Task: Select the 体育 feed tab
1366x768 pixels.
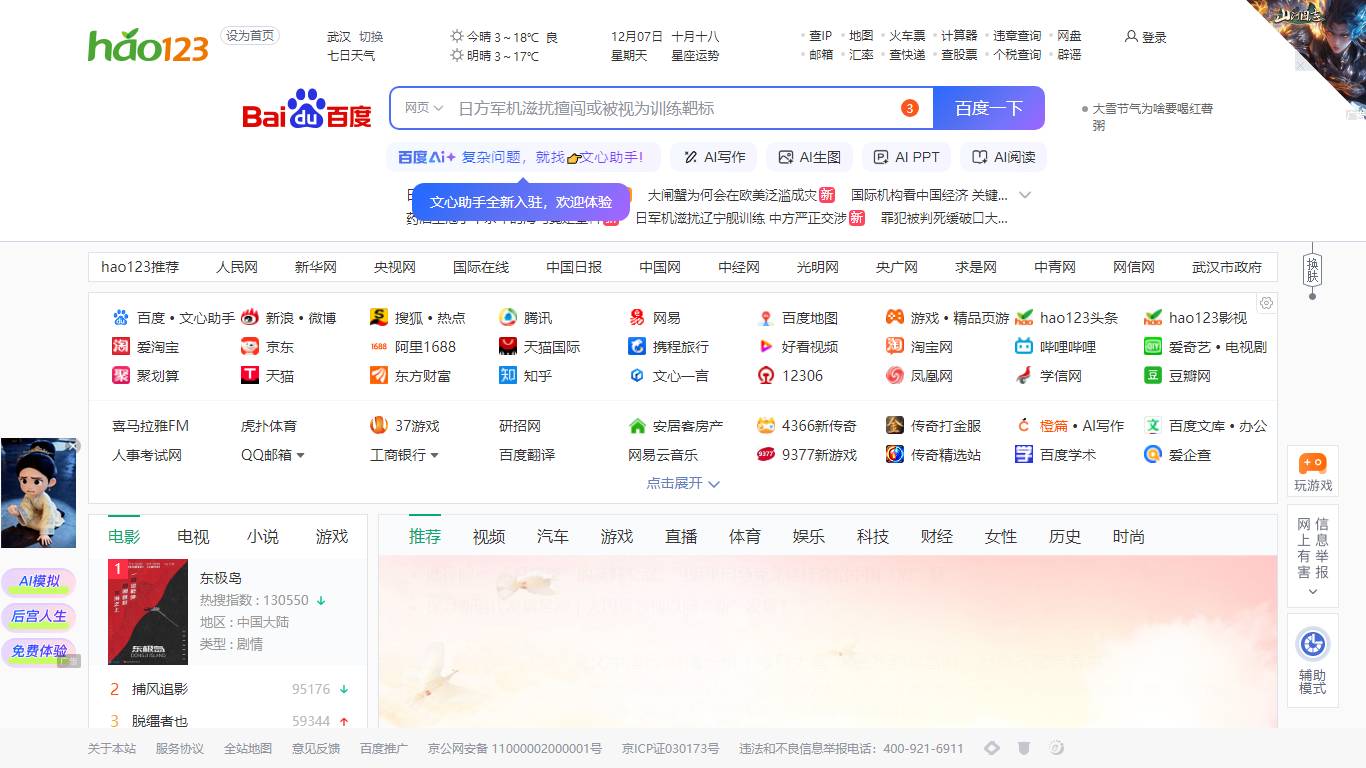Action: pyautogui.click(x=744, y=537)
